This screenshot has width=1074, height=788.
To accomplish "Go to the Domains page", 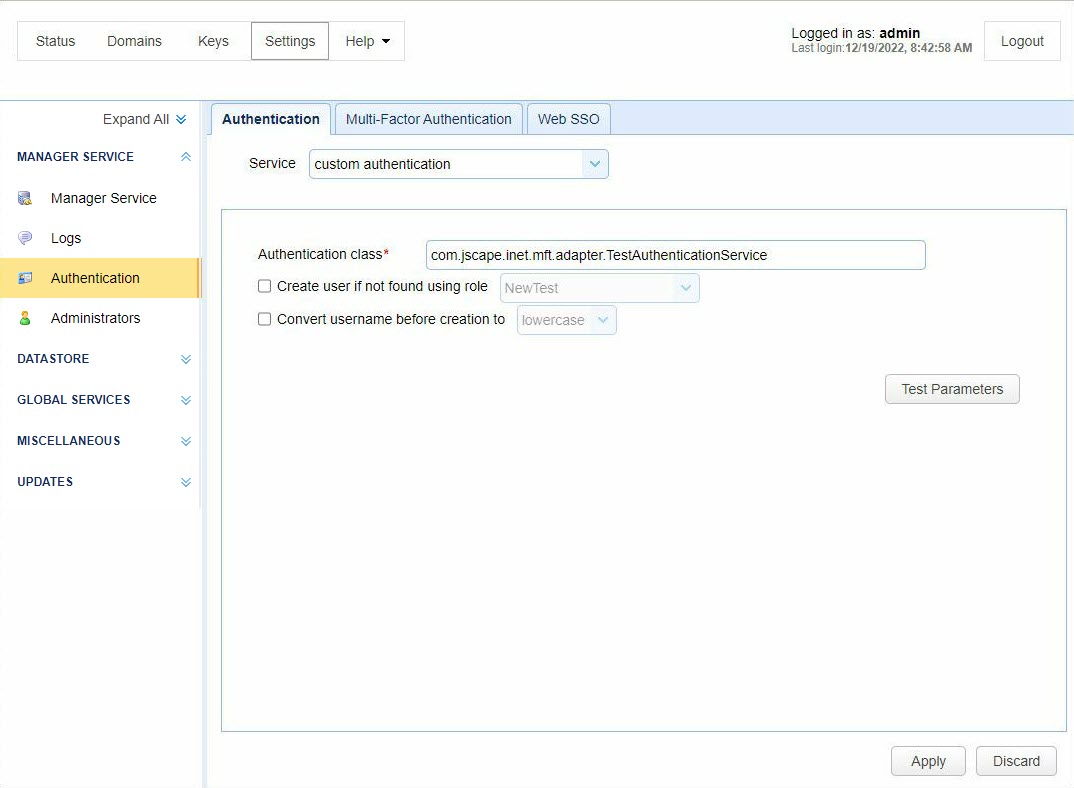I will coord(134,41).
